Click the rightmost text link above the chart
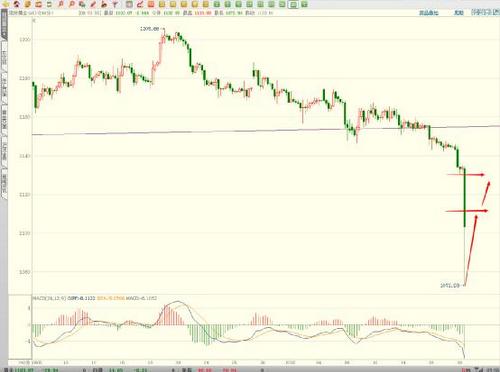Viewport: 500px width, 372px height. click(x=485, y=13)
